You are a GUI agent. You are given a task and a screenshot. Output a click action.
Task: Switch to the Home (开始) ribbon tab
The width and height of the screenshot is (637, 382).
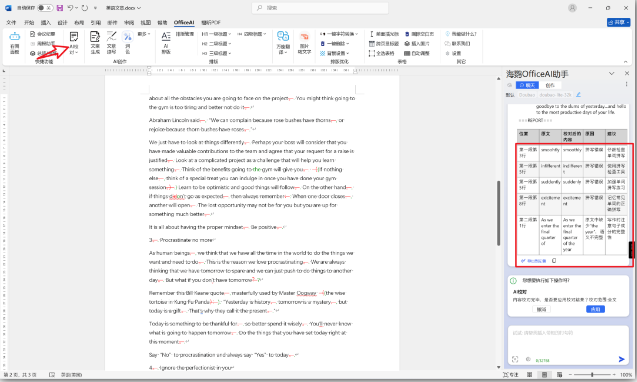[29, 22]
